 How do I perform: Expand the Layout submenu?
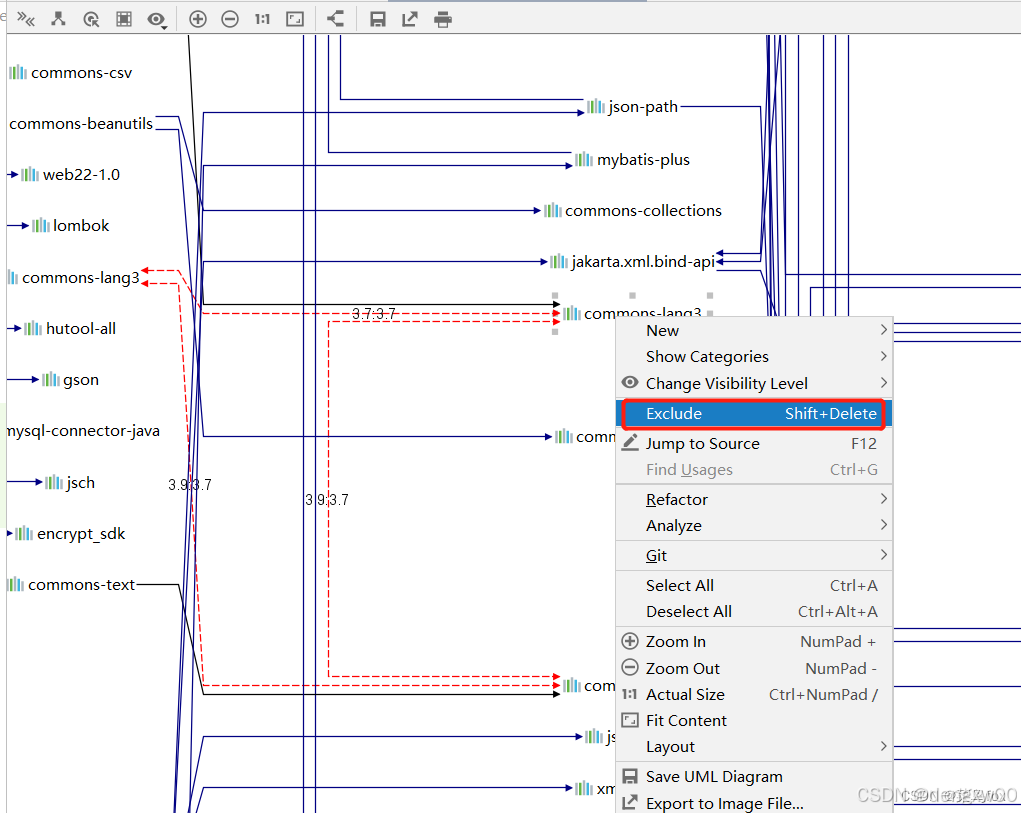click(754, 747)
